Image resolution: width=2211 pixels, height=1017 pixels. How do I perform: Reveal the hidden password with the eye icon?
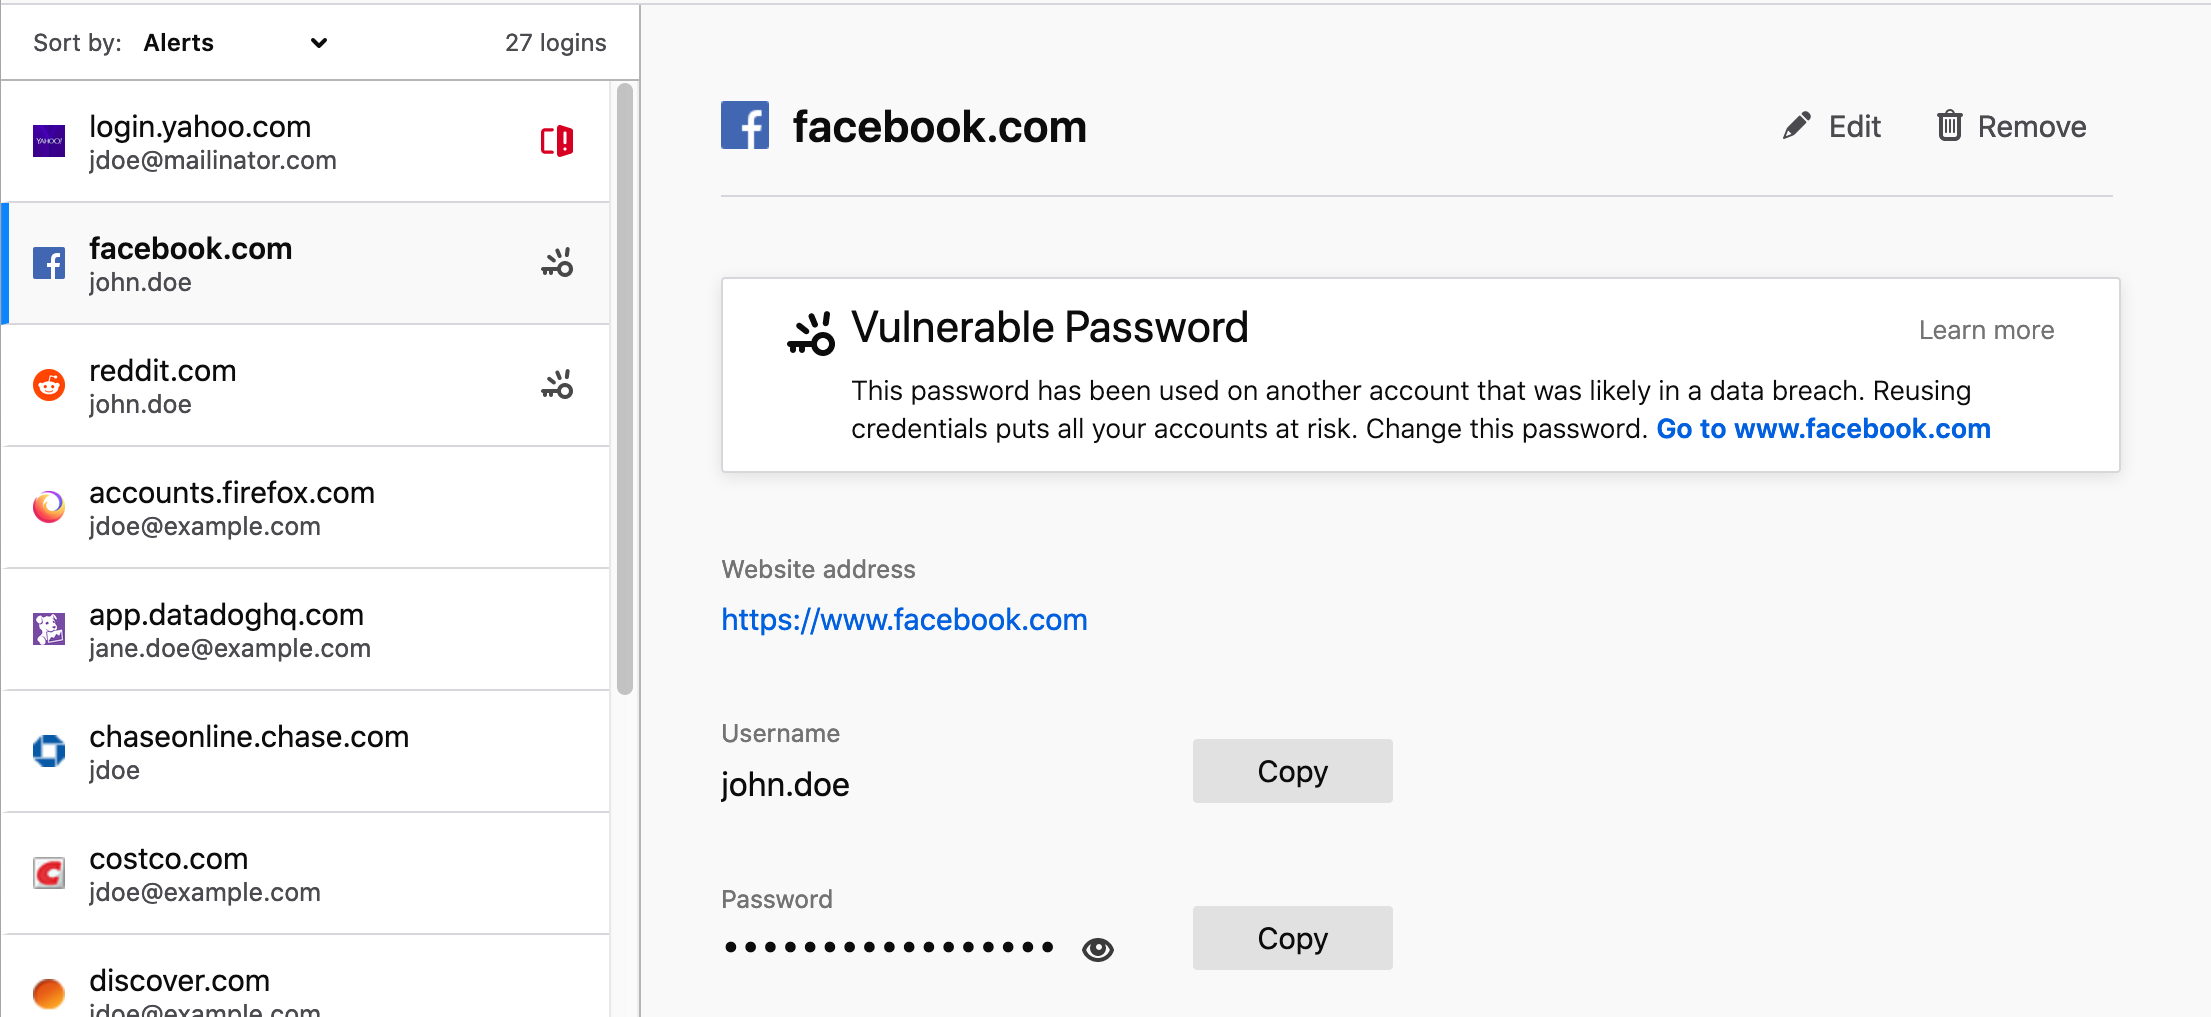coord(1097,948)
